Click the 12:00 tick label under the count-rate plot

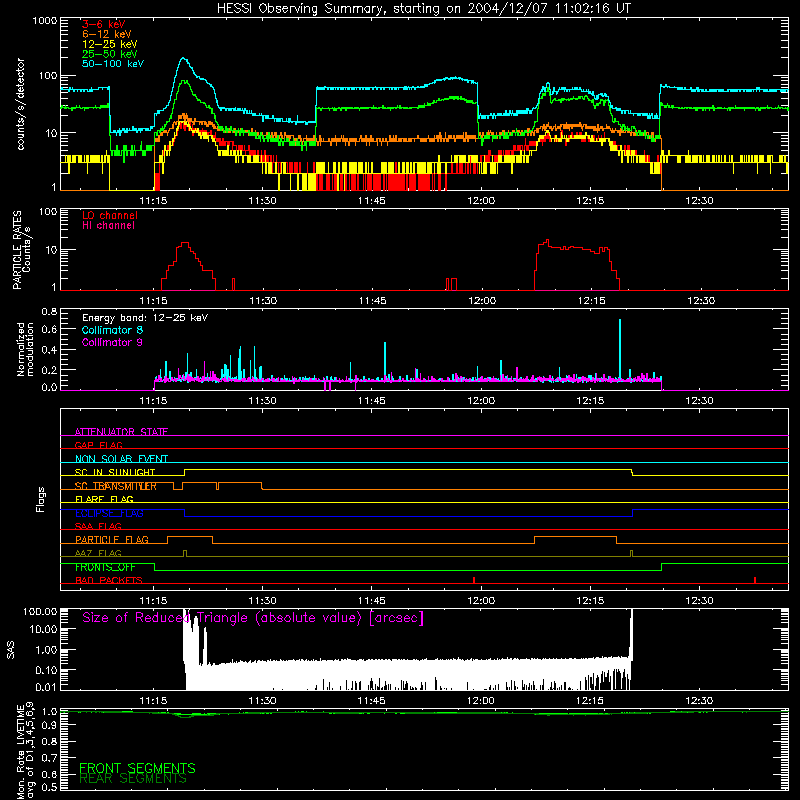[x=481, y=201]
